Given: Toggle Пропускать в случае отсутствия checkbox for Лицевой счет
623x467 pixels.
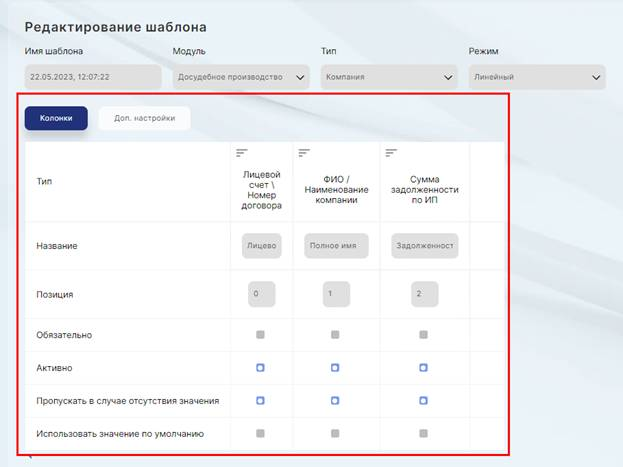Looking at the screenshot, I should pos(260,401).
